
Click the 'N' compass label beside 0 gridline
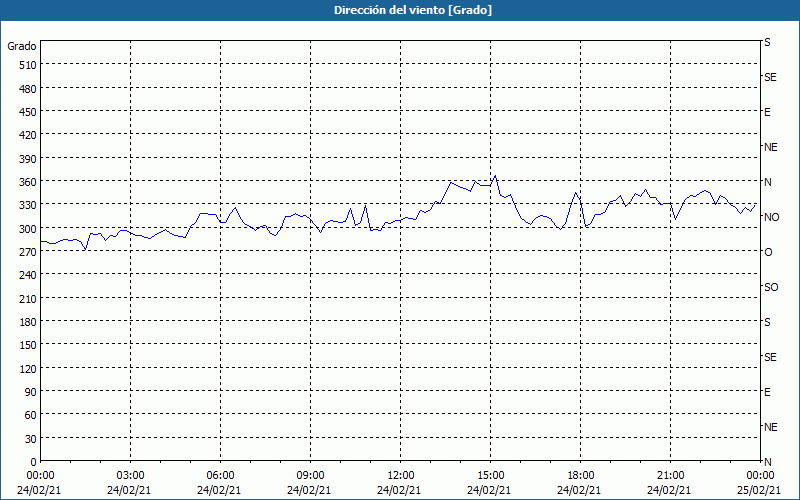click(767, 462)
